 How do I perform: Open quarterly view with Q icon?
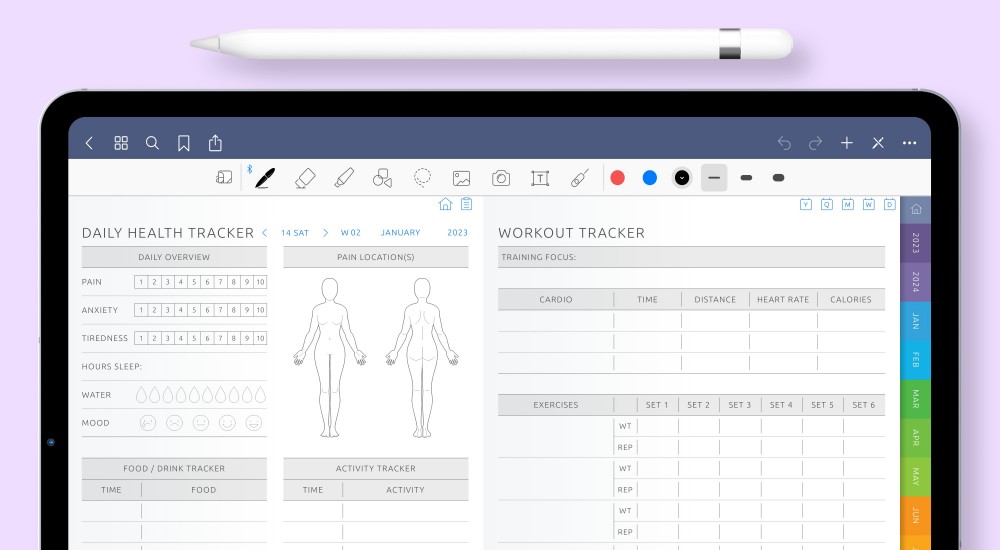827,204
